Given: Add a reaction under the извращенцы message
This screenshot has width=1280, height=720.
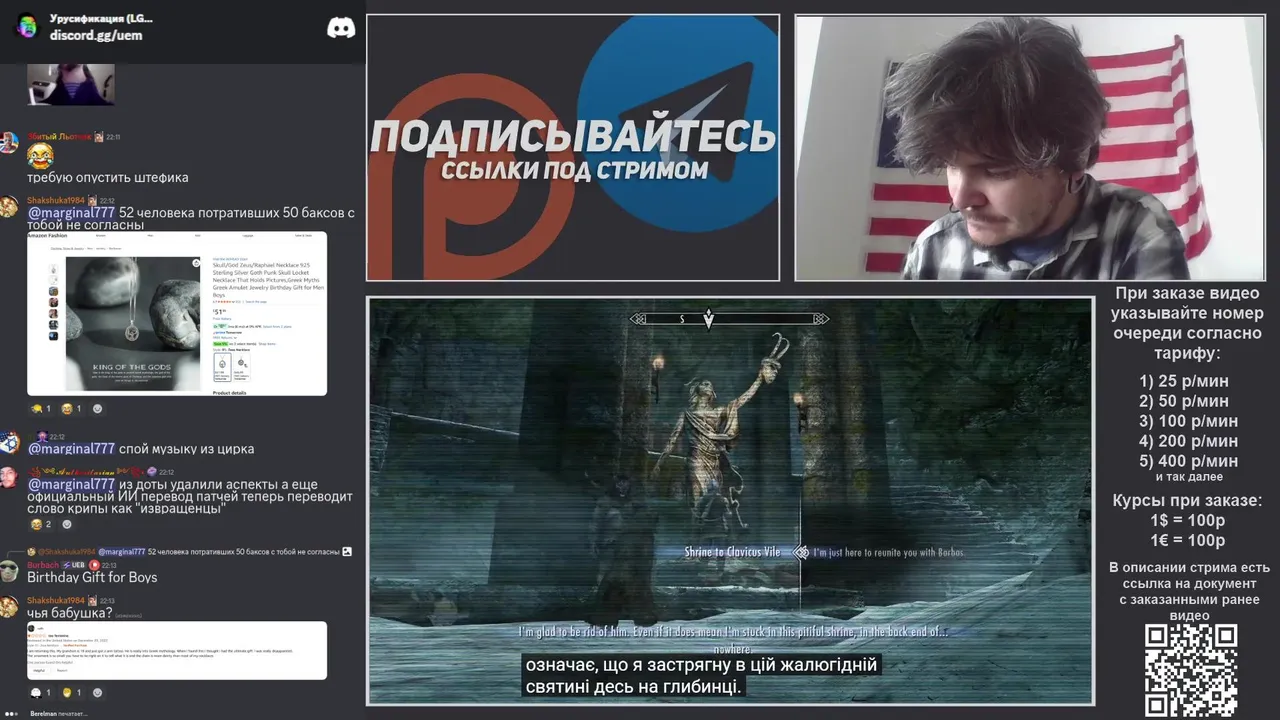Looking at the screenshot, I should click(67, 524).
